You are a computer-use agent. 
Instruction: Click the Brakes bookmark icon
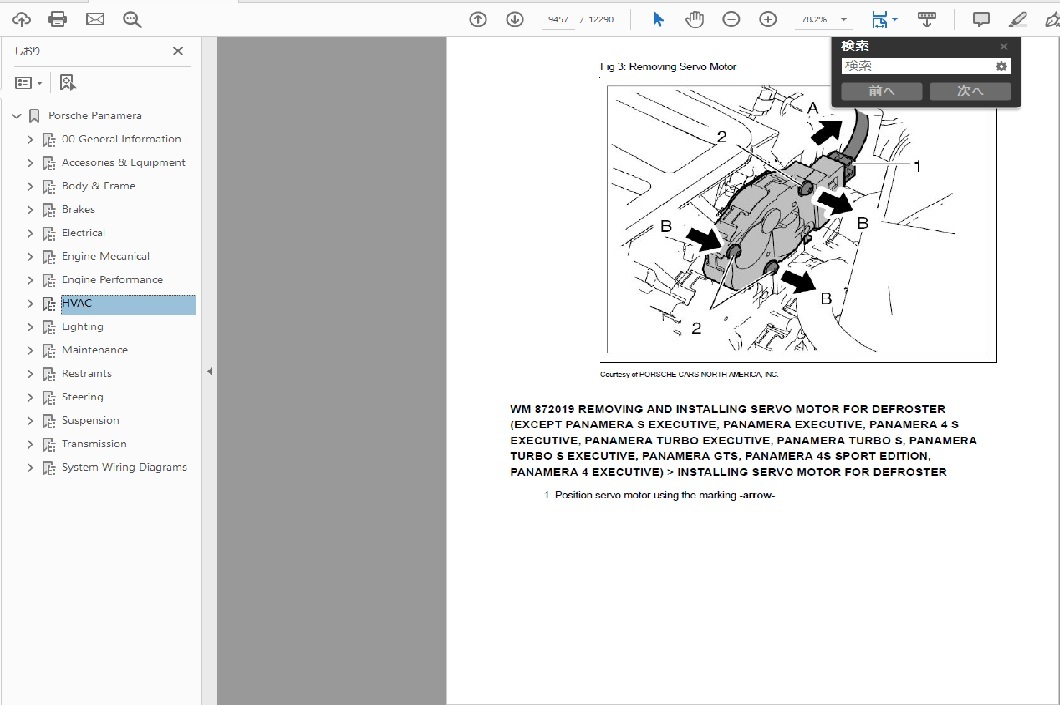(49, 210)
